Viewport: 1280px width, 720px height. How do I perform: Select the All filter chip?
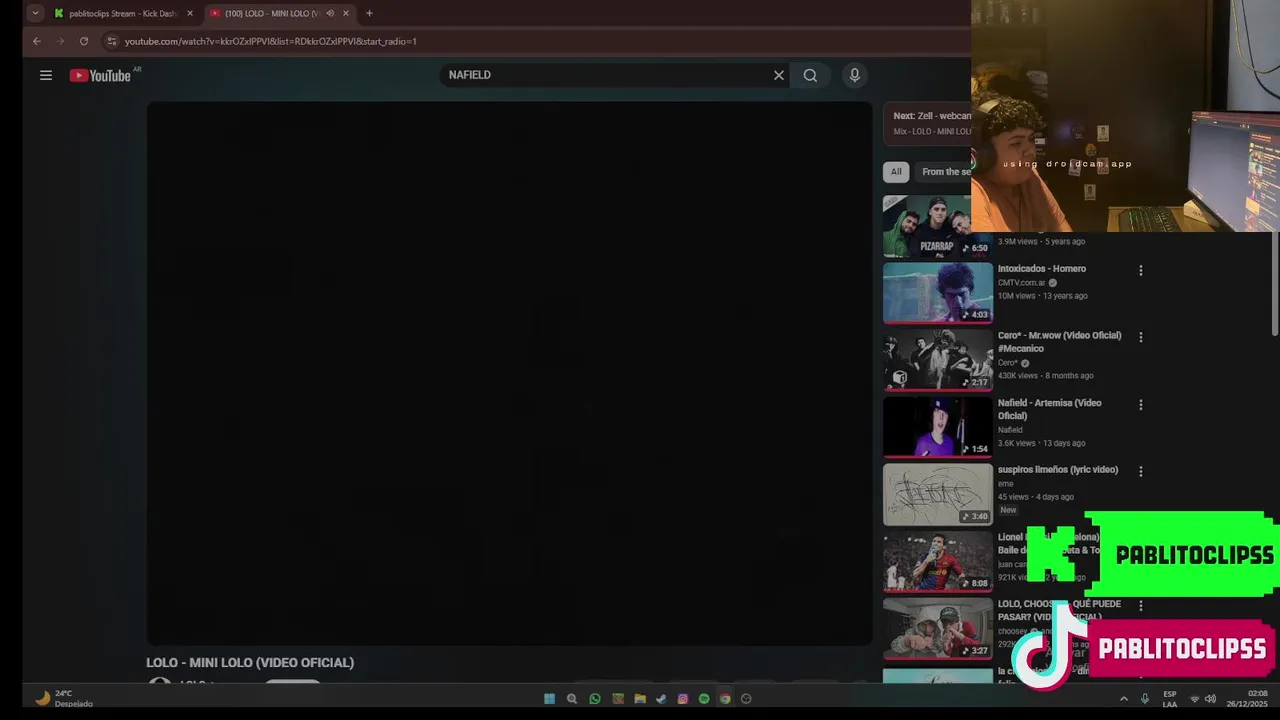pos(896,172)
